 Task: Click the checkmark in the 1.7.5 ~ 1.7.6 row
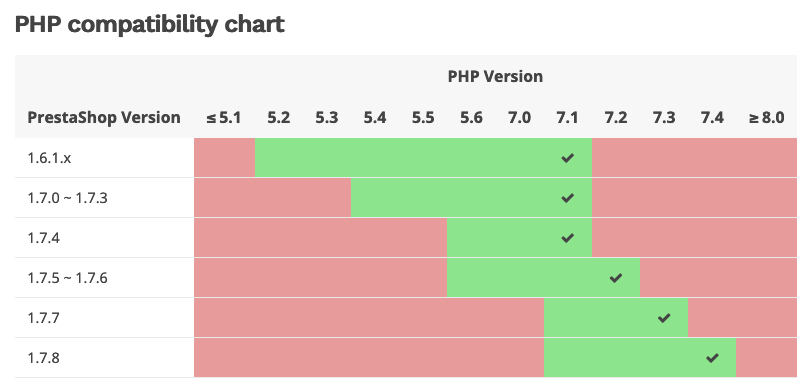[615, 278]
